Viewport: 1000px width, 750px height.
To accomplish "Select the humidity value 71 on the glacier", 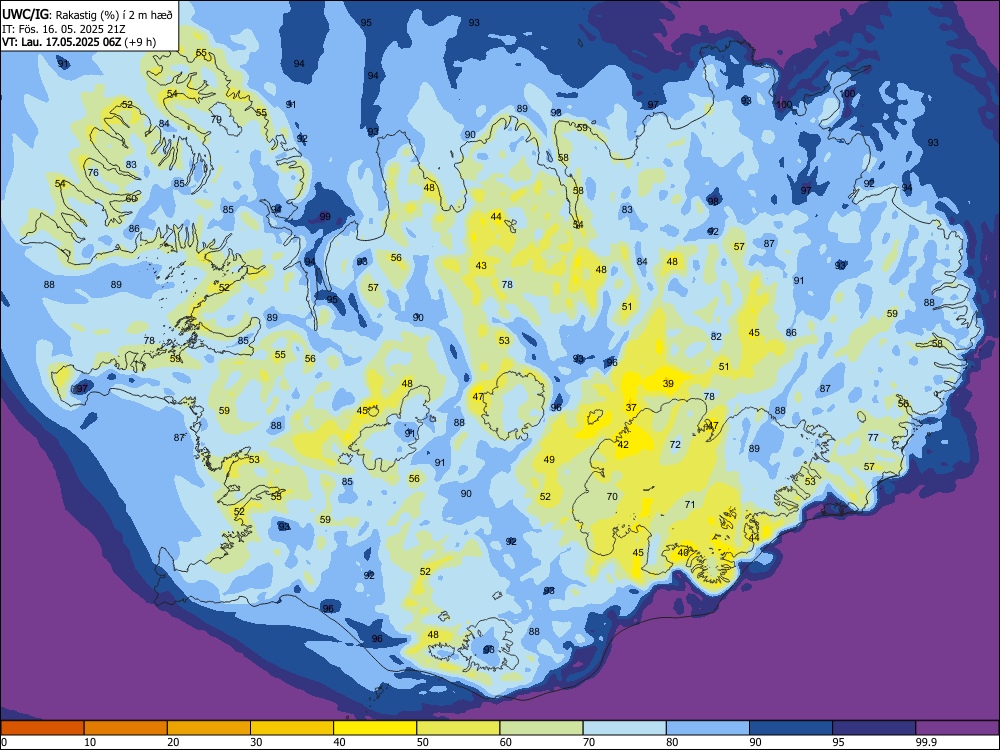I will pyautogui.click(x=689, y=504).
